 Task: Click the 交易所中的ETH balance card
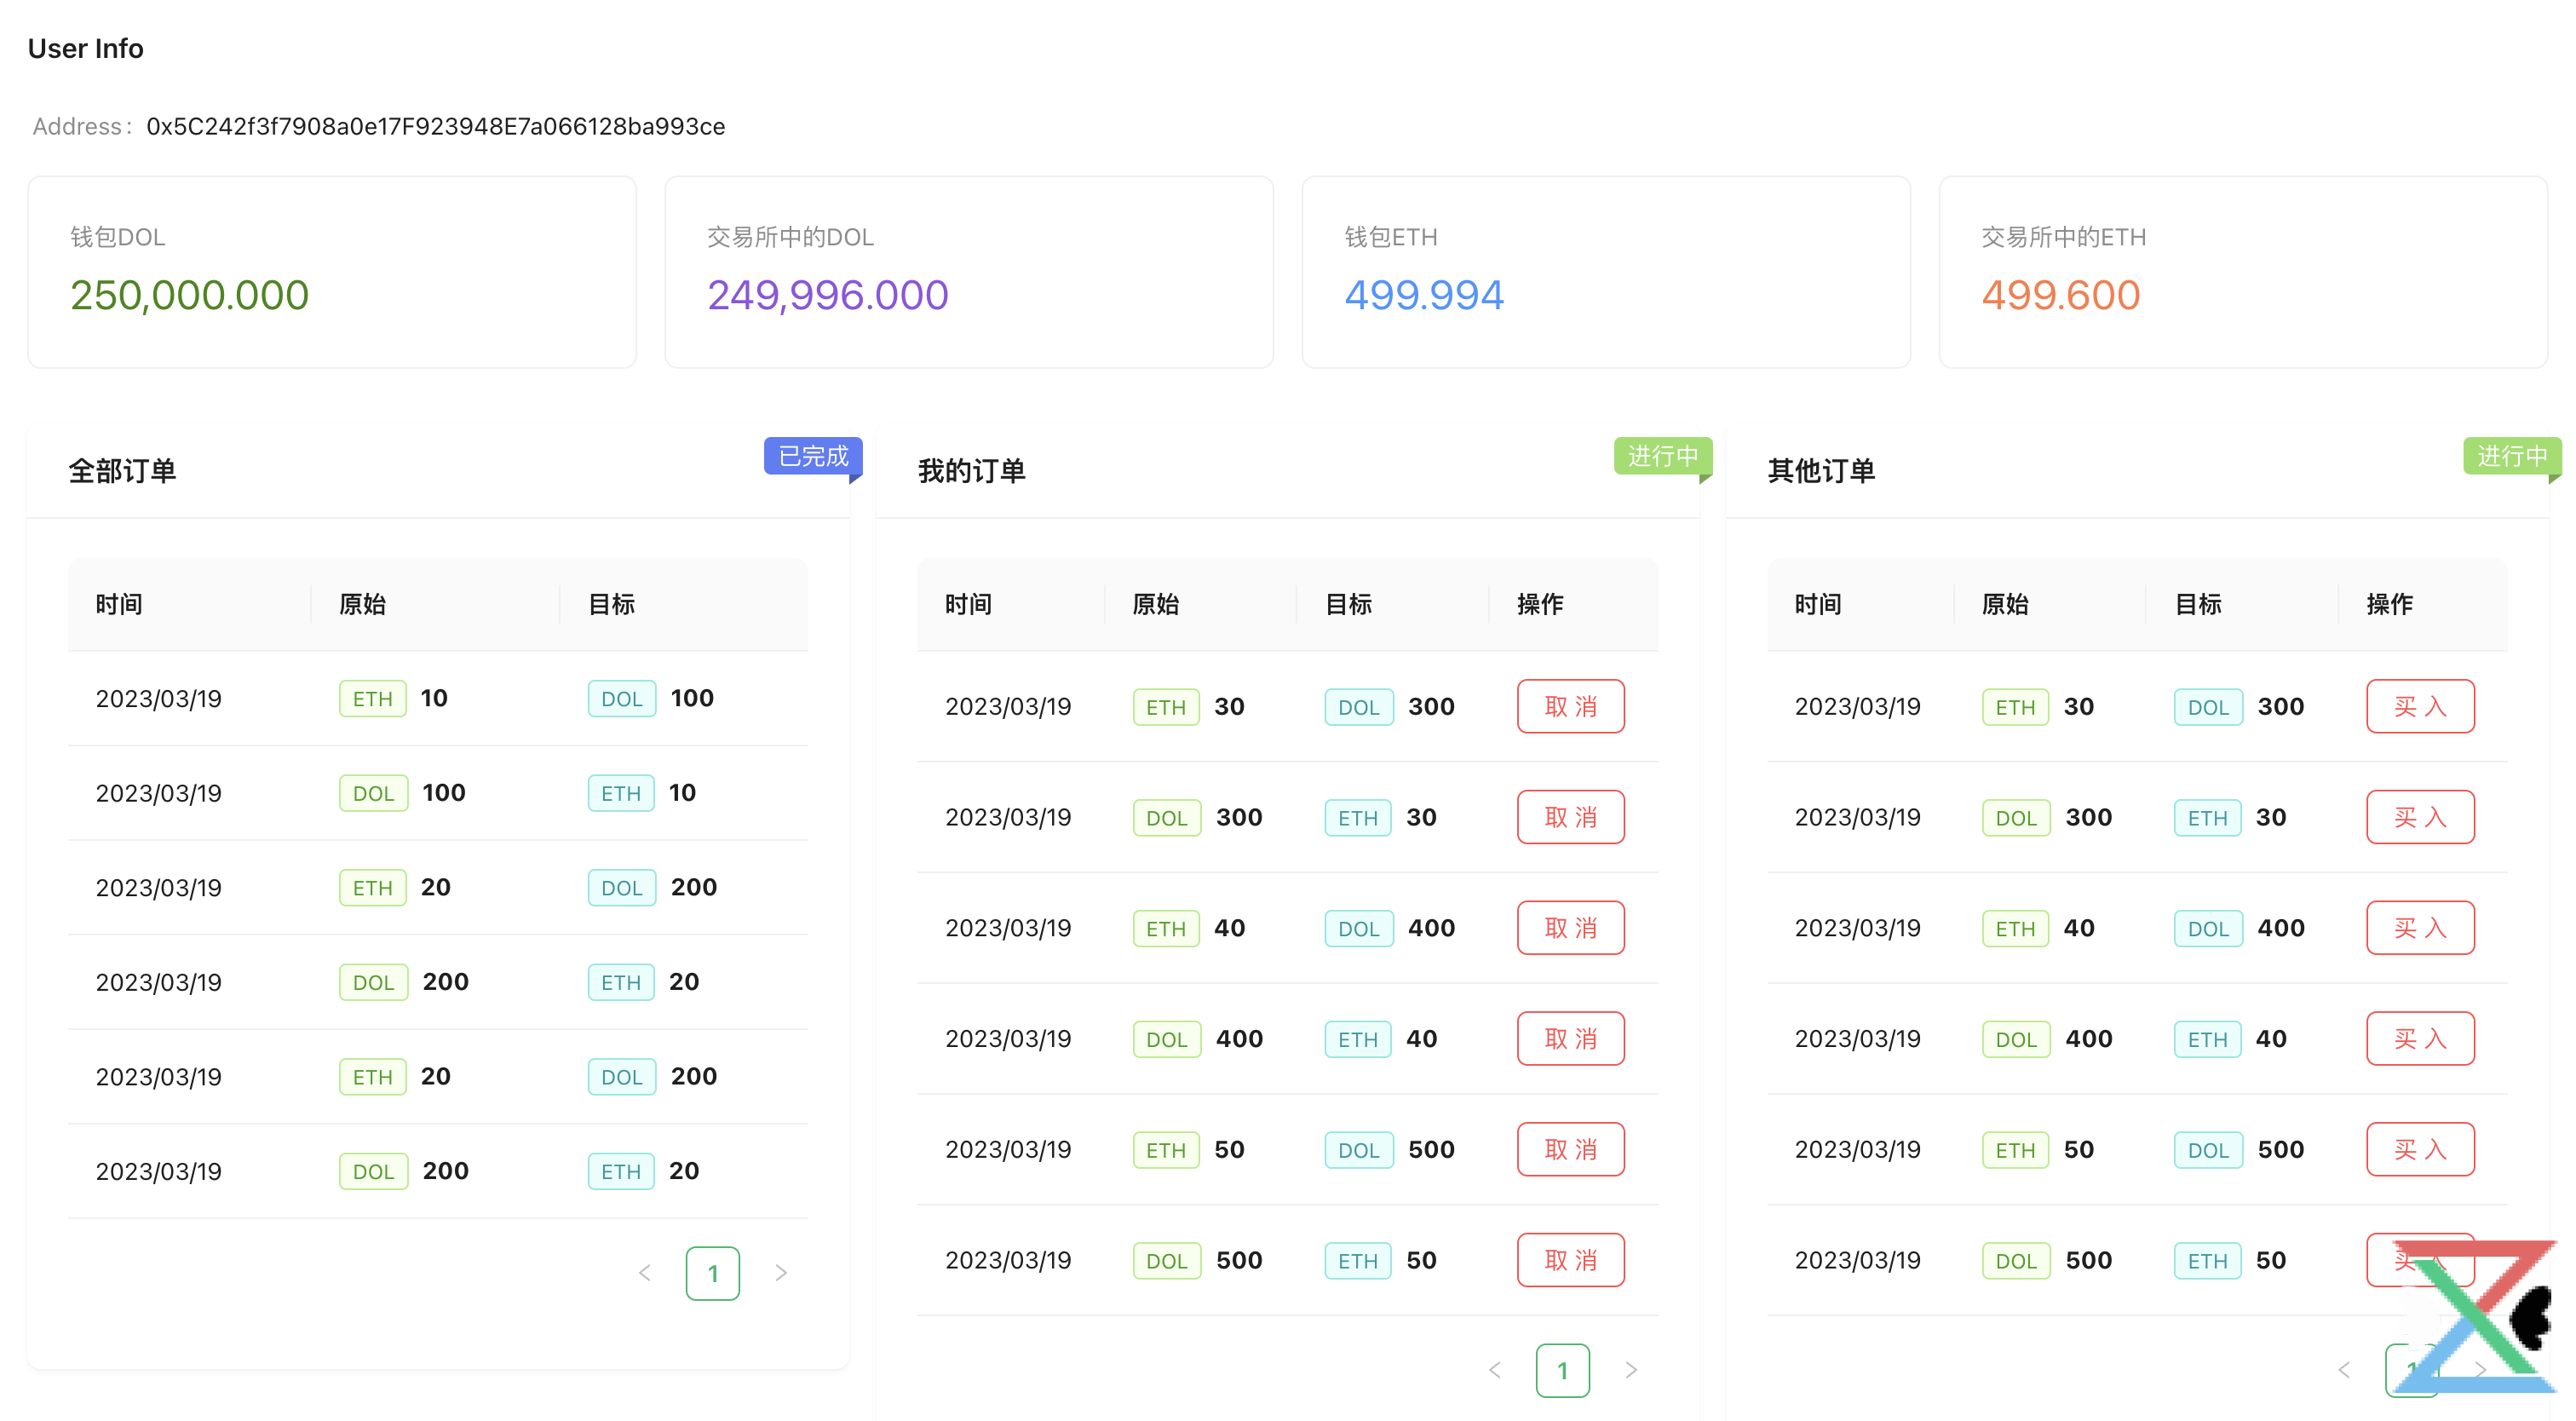click(2242, 272)
